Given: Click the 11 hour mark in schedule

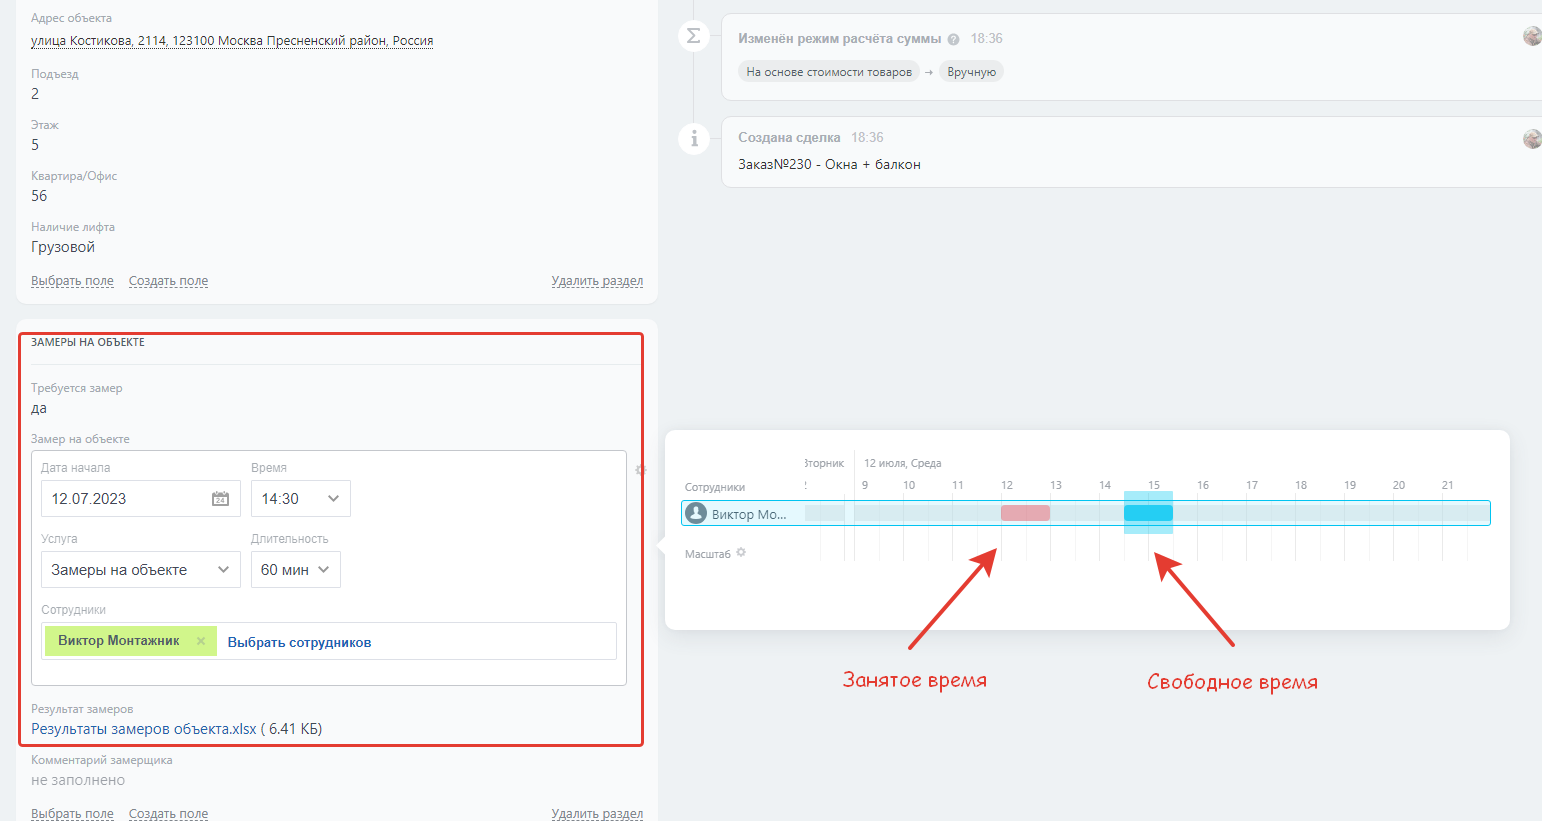Looking at the screenshot, I should tap(958, 485).
